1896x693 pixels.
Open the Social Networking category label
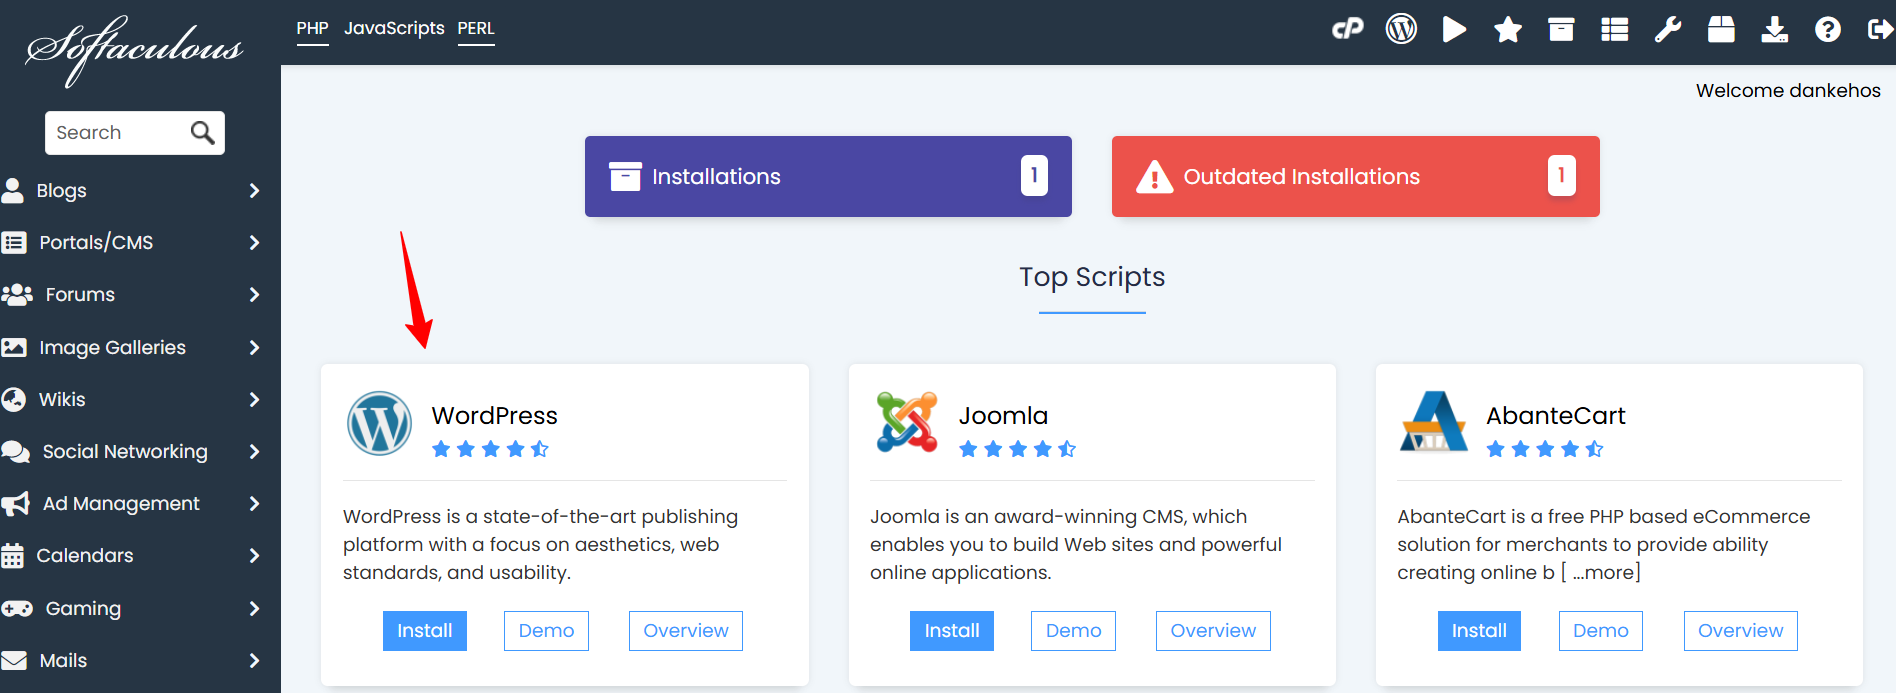click(x=125, y=451)
